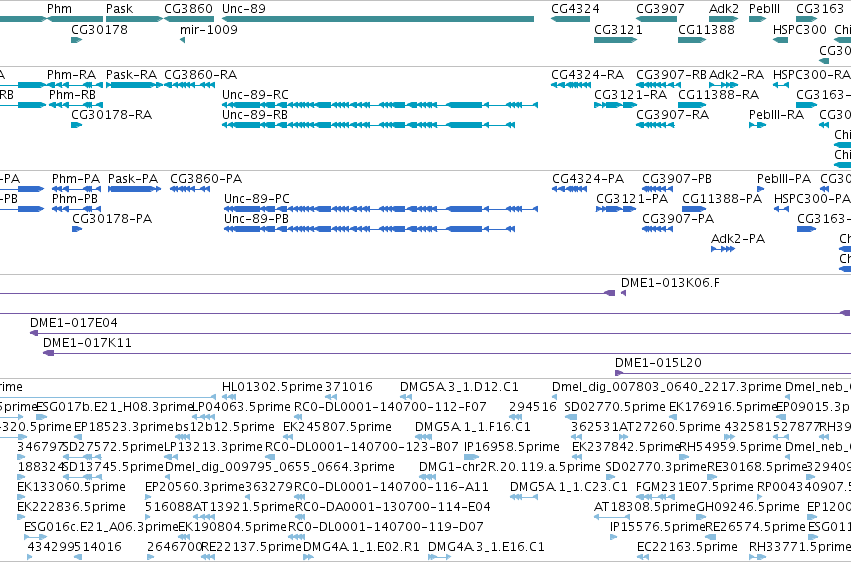Click the CG3907-RB transcript label
This screenshot has width=851, height=562.
pos(671,74)
